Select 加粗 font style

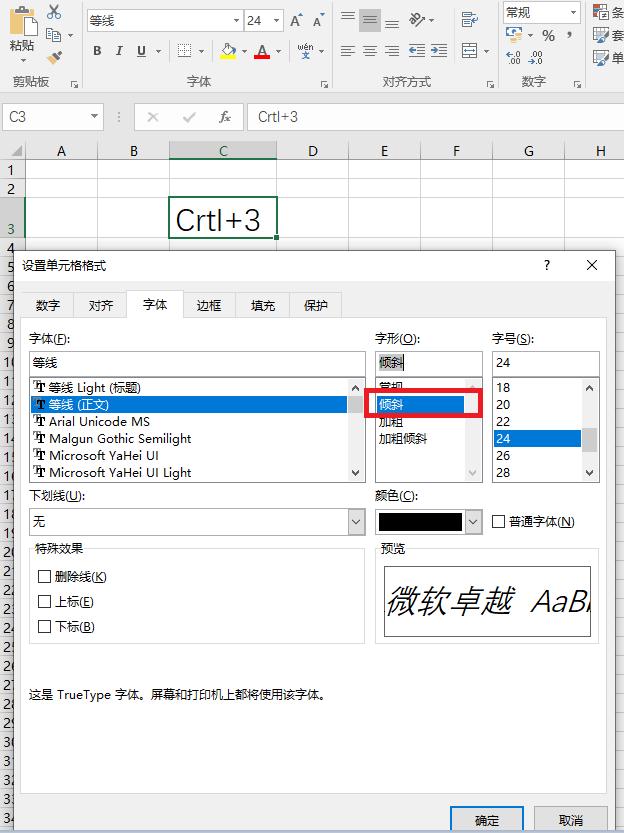click(x=391, y=422)
